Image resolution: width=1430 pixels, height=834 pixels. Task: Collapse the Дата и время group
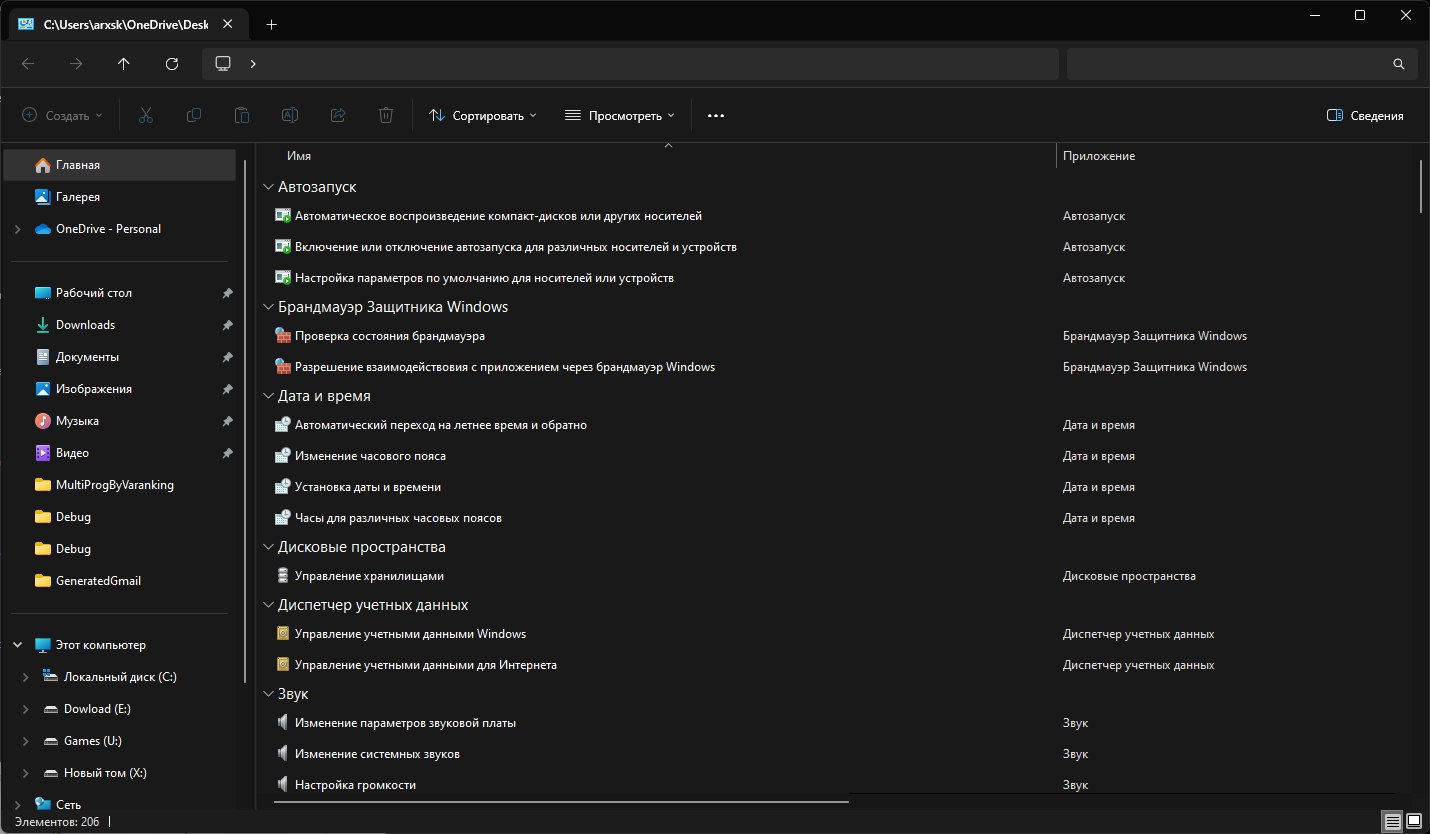(268, 396)
